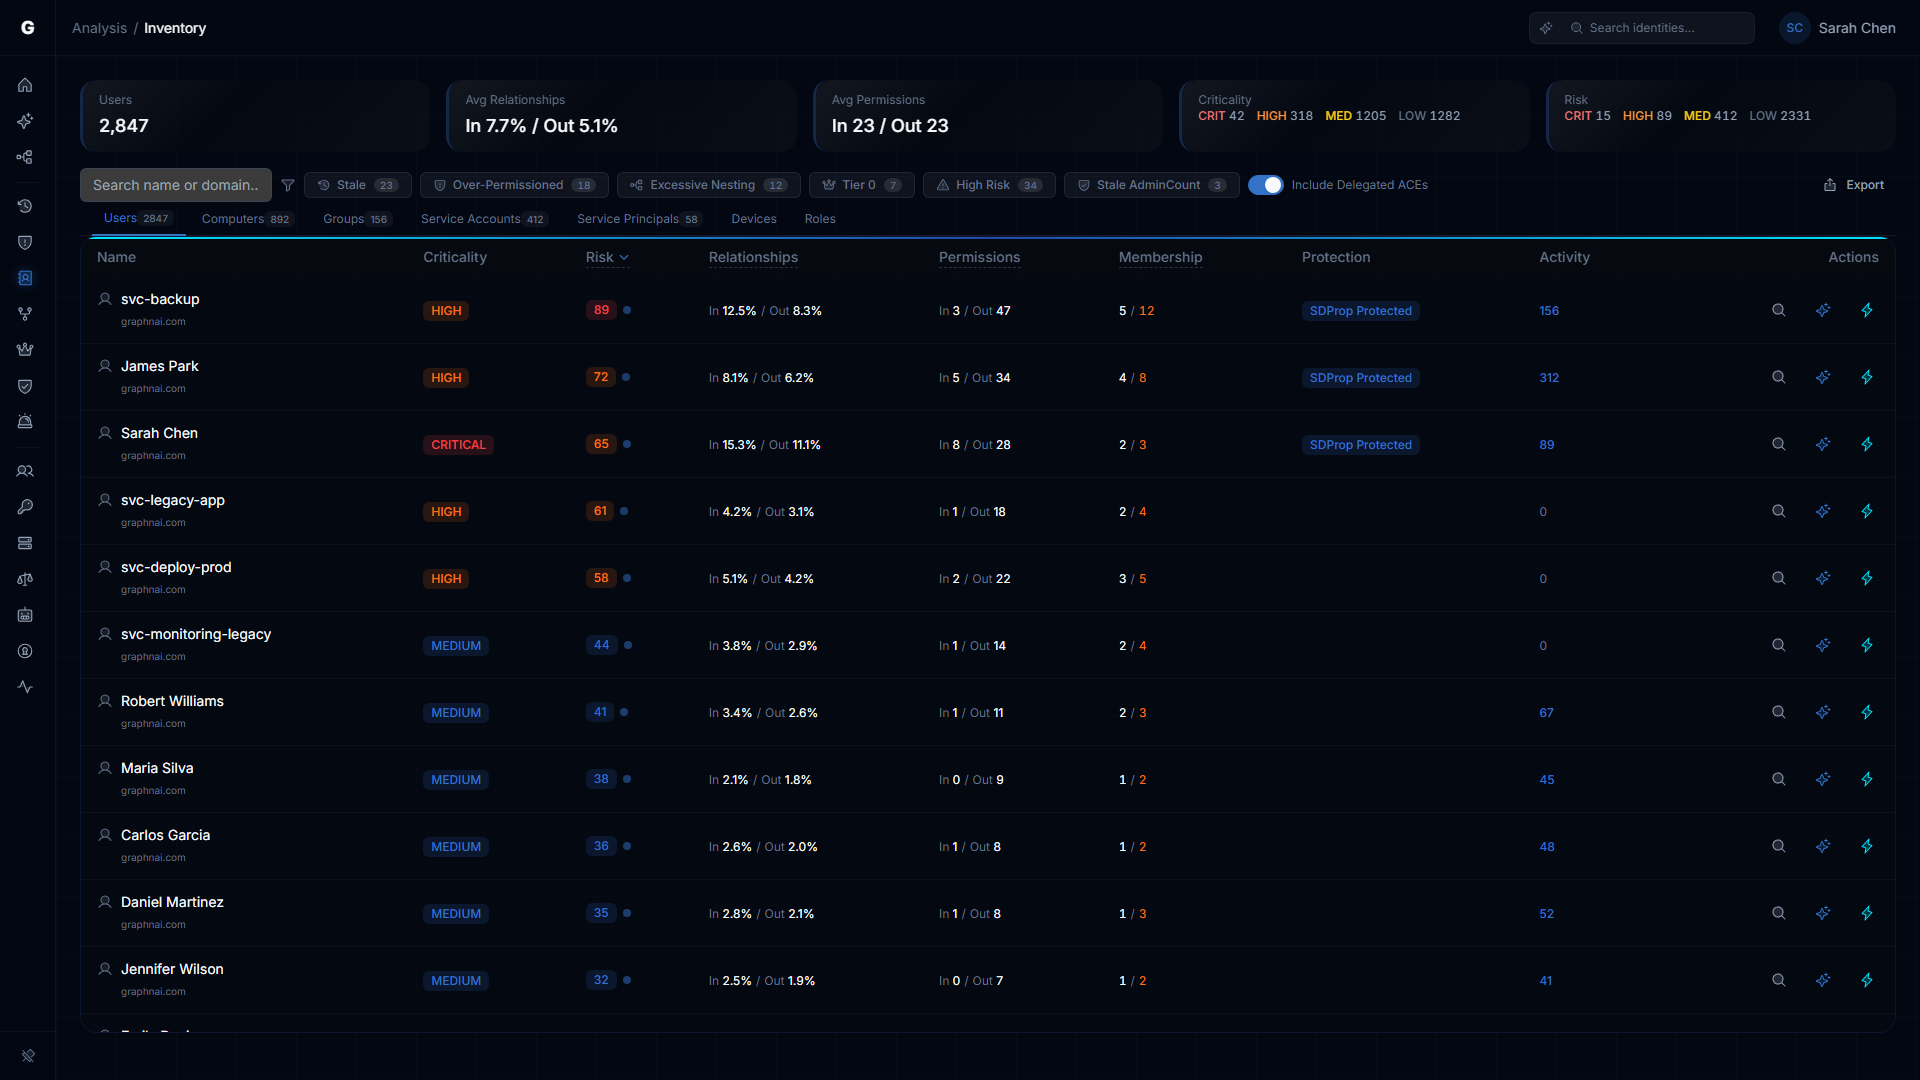The height and width of the screenshot is (1080, 1920).
Task: Click the key icon in sidebar
Action: pyautogui.click(x=25, y=507)
